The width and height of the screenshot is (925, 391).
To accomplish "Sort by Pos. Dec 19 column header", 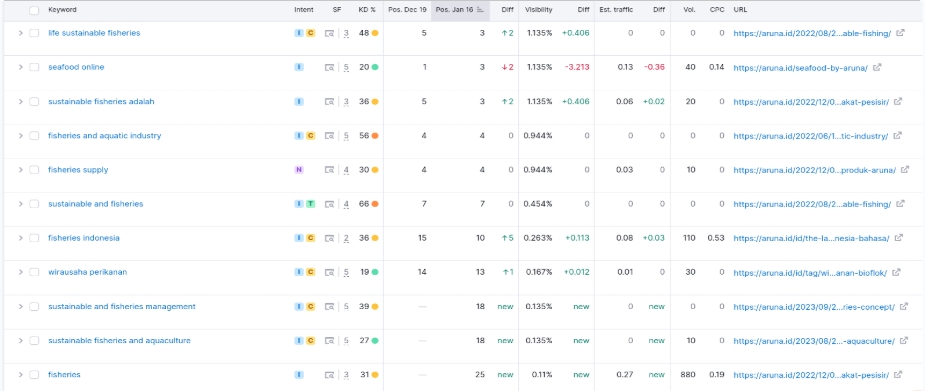I will [408, 10].
